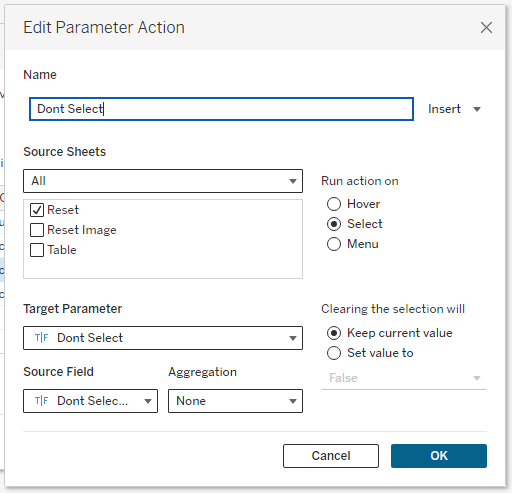Select the Set value to option
512x493 pixels.
tap(334, 353)
